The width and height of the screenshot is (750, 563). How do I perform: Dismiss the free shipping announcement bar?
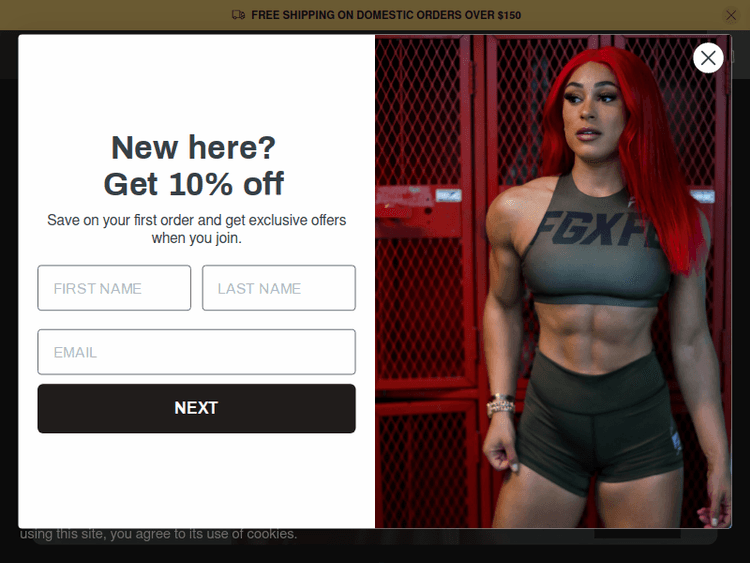click(x=731, y=15)
